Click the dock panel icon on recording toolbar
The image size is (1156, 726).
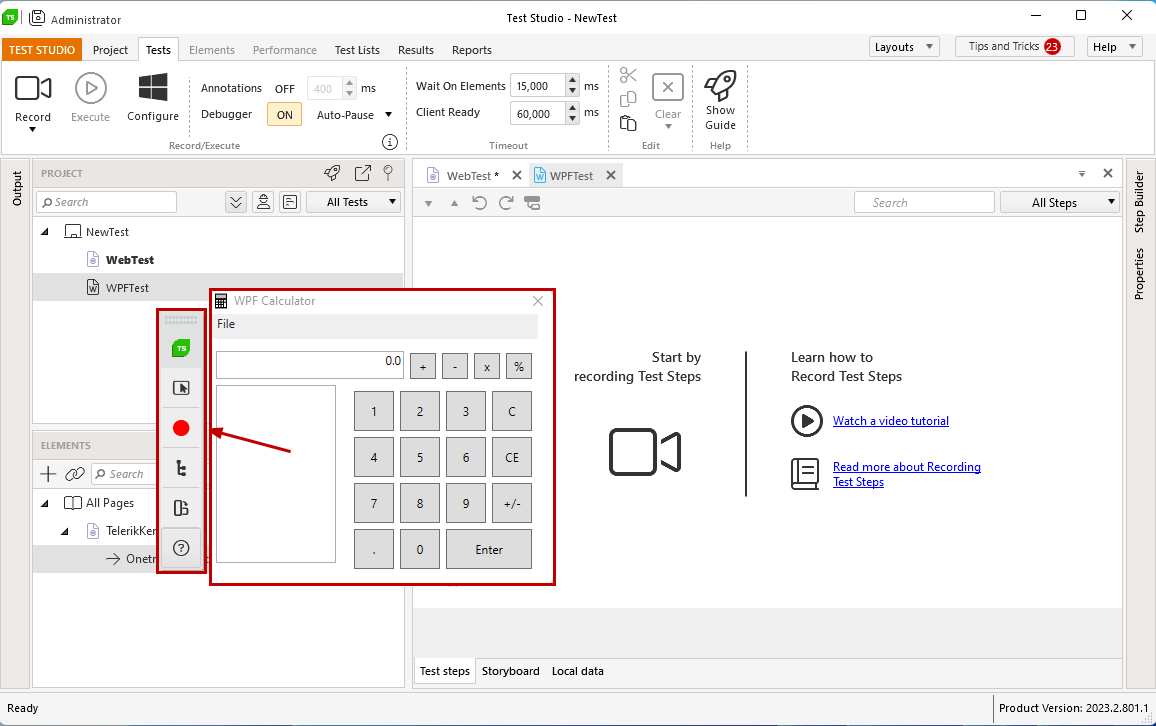[181, 508]
